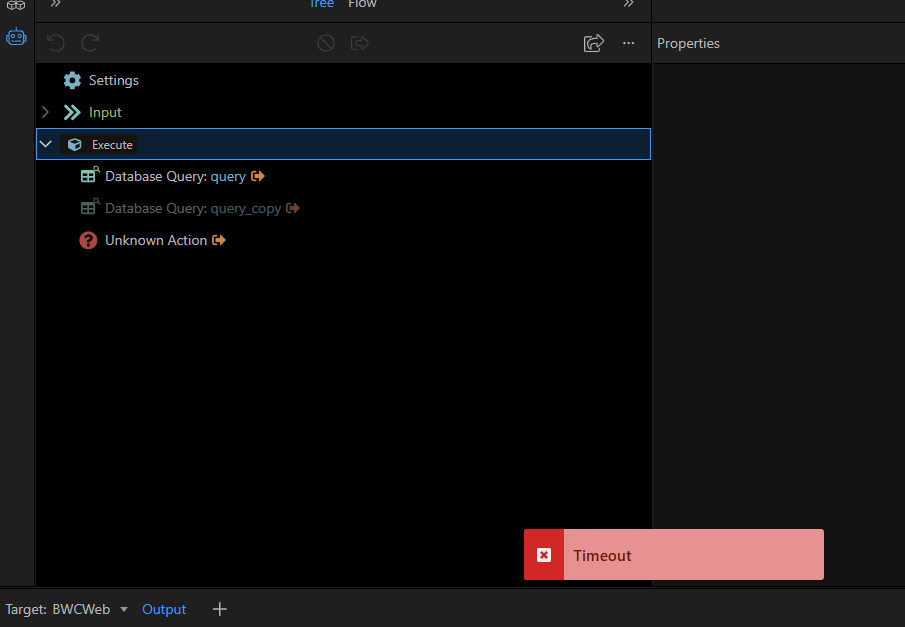Click the share/export icon in toolbar
Image resolution: width=905 pixels, height=627 pixels.
594,43
